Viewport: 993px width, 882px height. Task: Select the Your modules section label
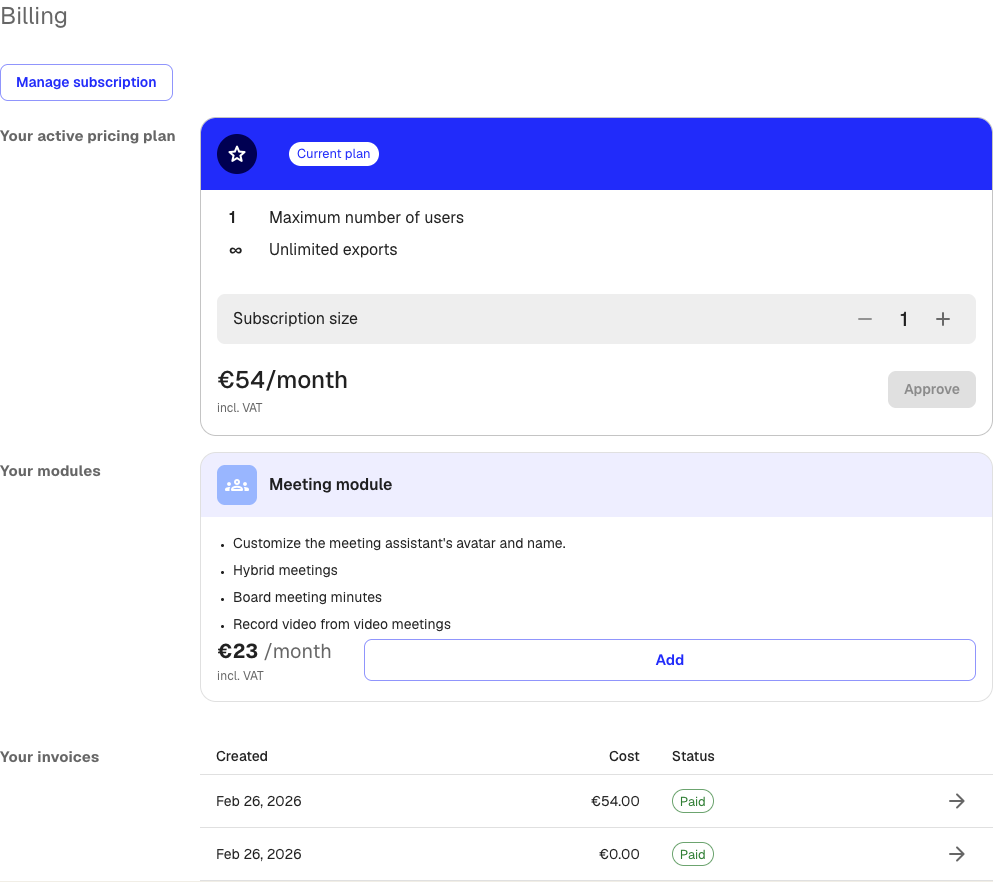[x=50, y=470]
